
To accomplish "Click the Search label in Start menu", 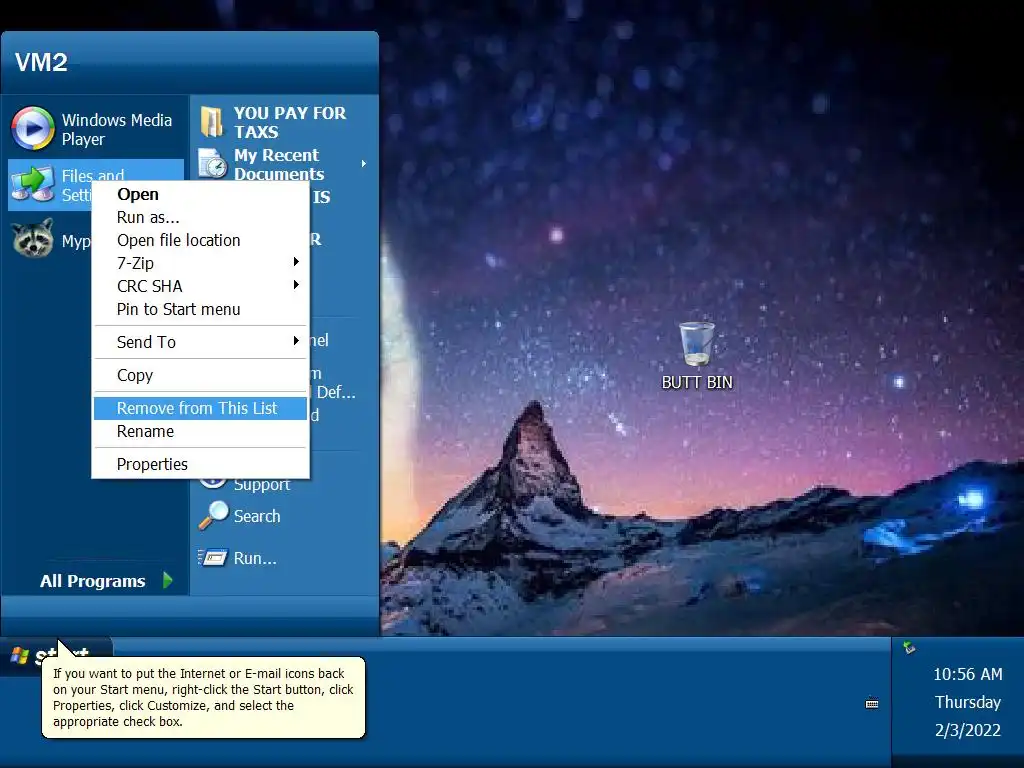I will [257, 517].
